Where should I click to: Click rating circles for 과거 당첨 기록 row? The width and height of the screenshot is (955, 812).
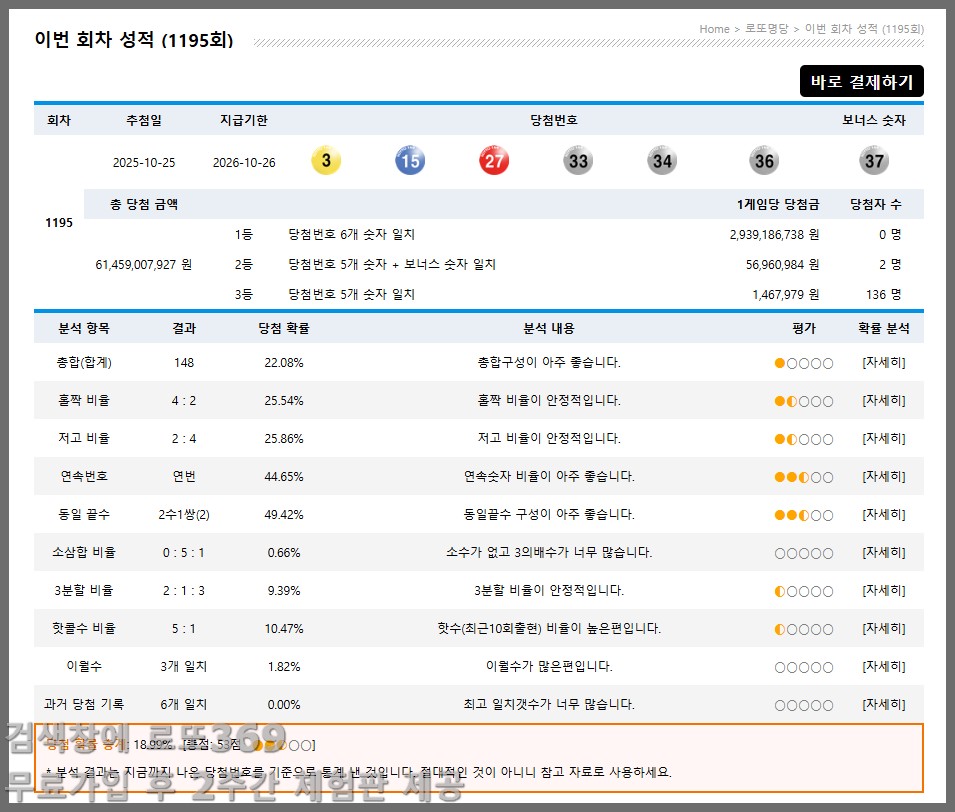(804, 705)
